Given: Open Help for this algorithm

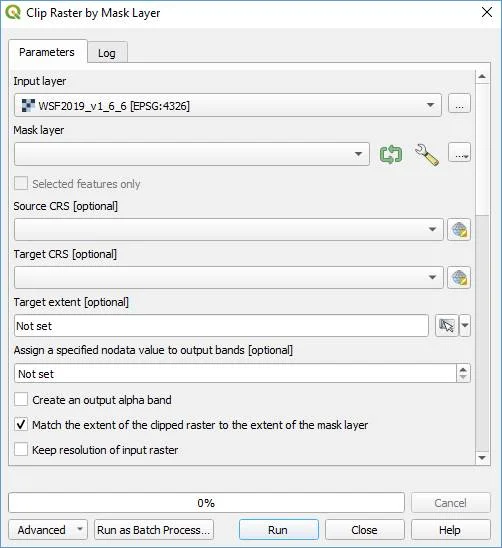Looking at the screenshot, I should click(x=451, y=529).
